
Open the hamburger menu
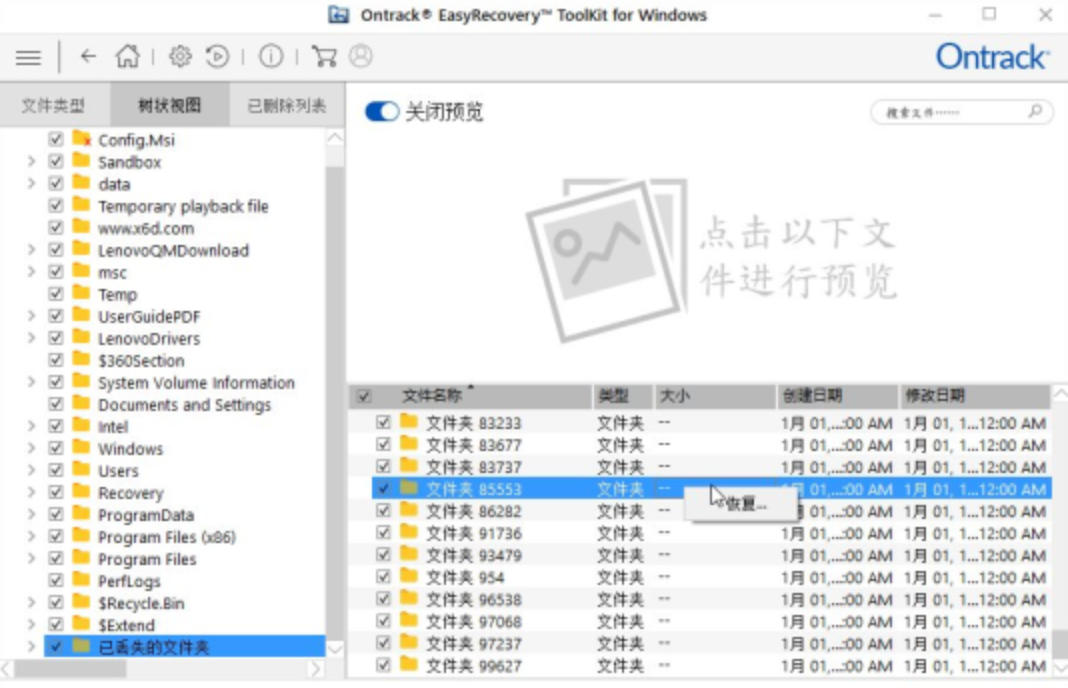[x=28, y=57]
